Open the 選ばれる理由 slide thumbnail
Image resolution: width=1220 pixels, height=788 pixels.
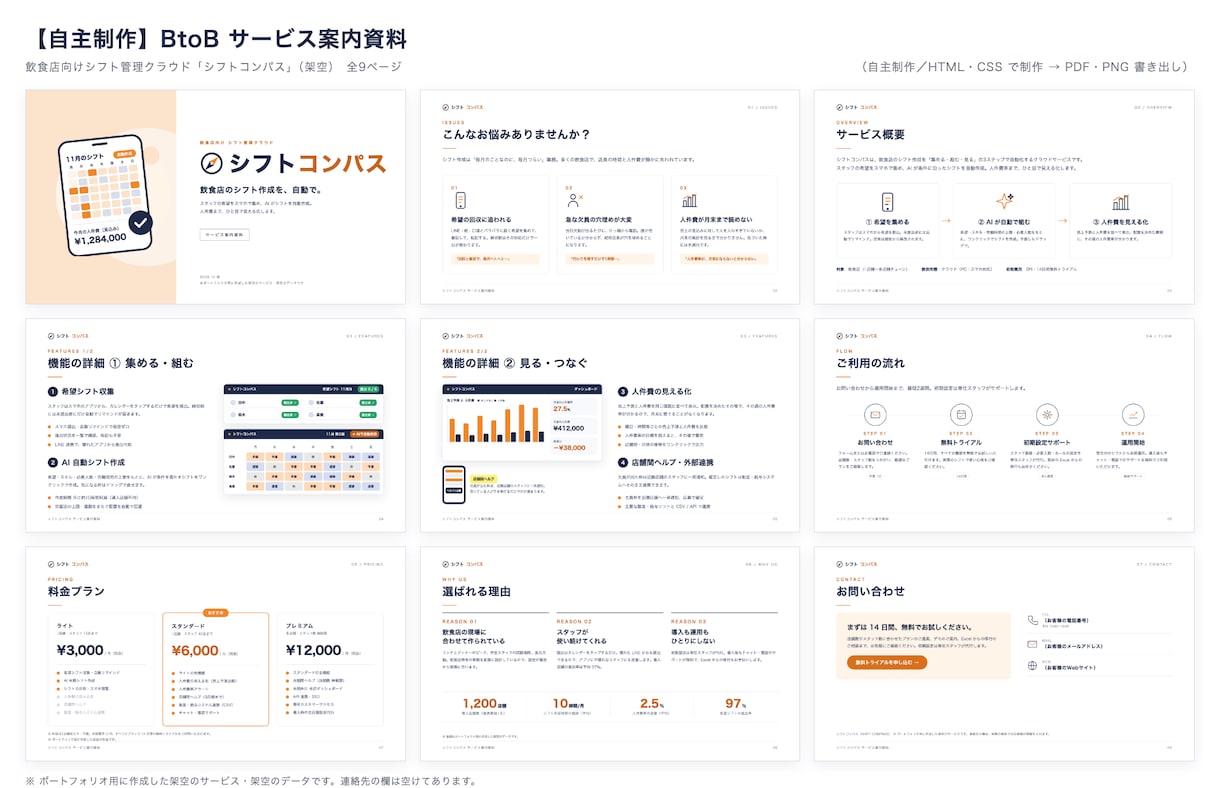click(x=610, y=653)
